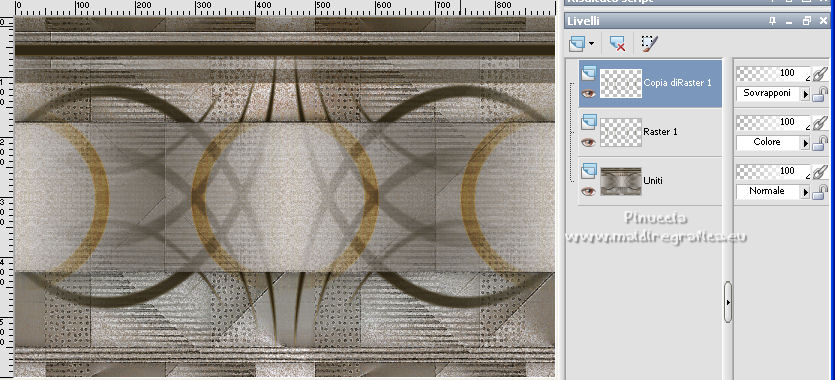
Task: Select the Uniti layer
Action: click(650, 181)
